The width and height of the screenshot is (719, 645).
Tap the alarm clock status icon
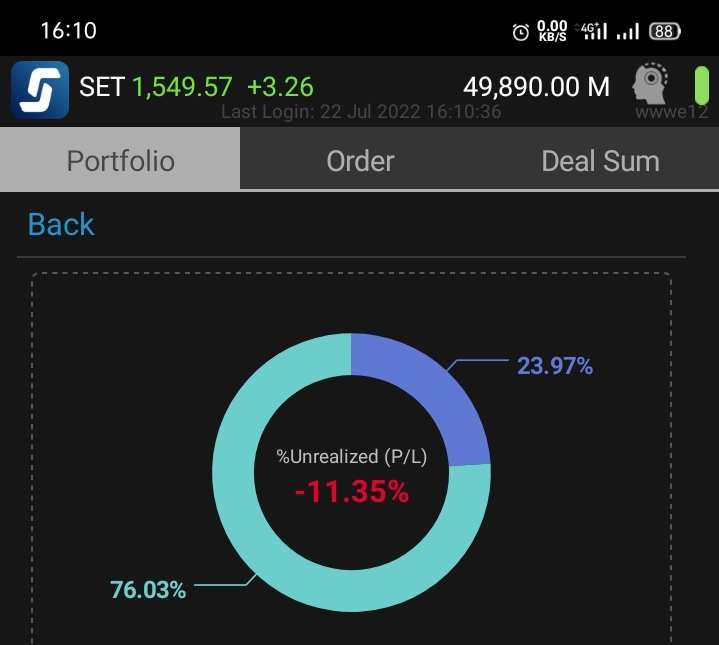click(x=520, y=32)
